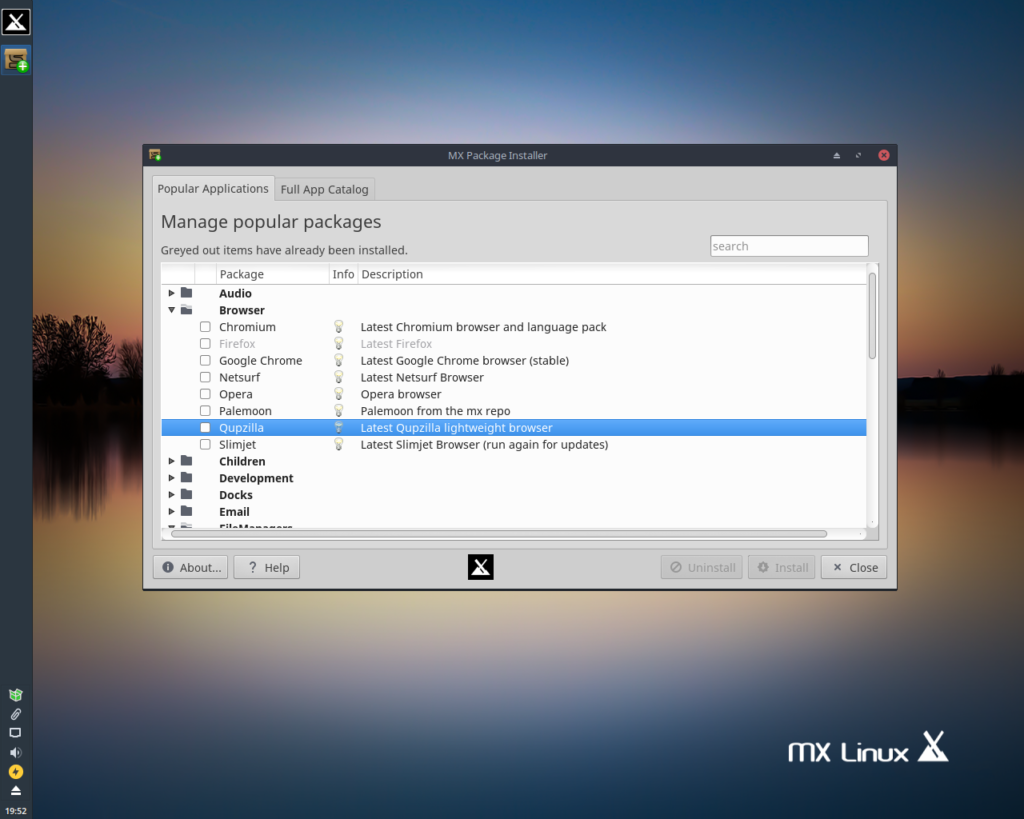
Task: Toggle the Firefox package checkbox
Action: pos(205,344)
